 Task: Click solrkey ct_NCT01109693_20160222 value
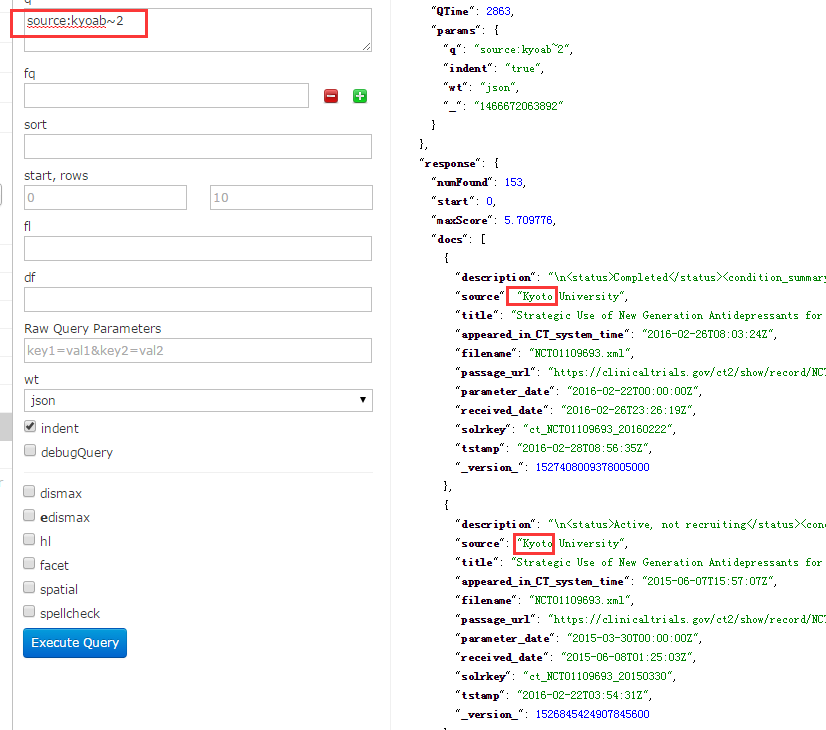598,429
